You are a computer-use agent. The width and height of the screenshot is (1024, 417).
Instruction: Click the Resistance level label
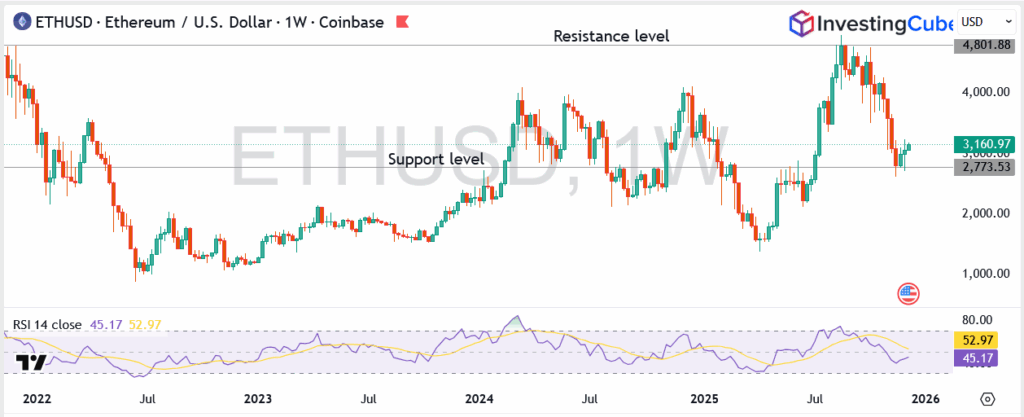pos(612,36)
